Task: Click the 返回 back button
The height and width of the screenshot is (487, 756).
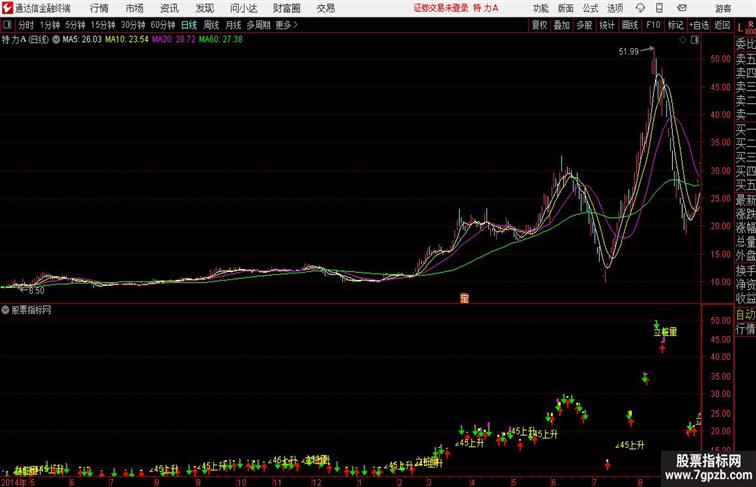Action: 722,25
